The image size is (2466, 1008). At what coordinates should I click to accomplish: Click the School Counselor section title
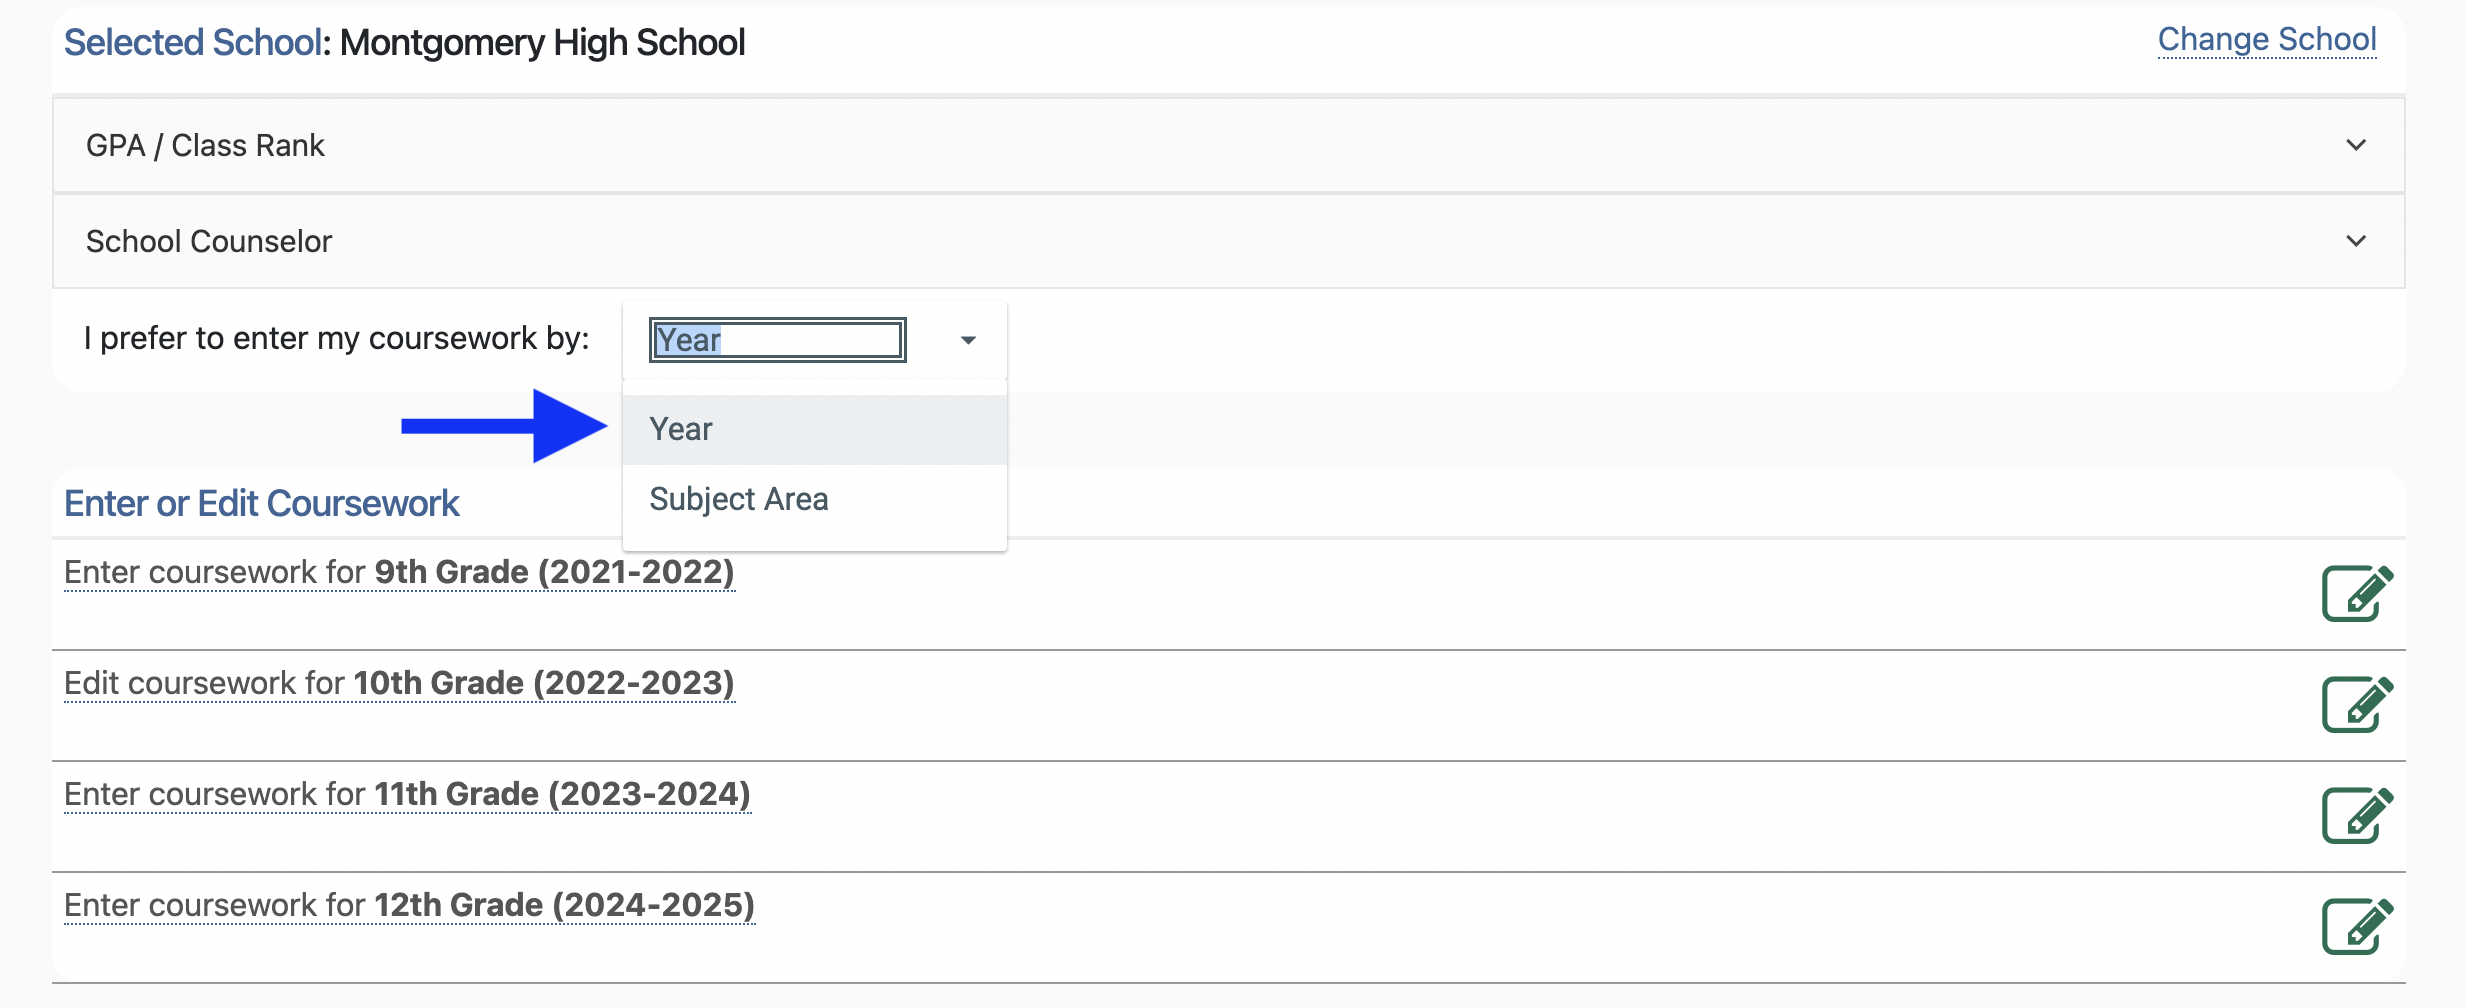click(209, 242)
